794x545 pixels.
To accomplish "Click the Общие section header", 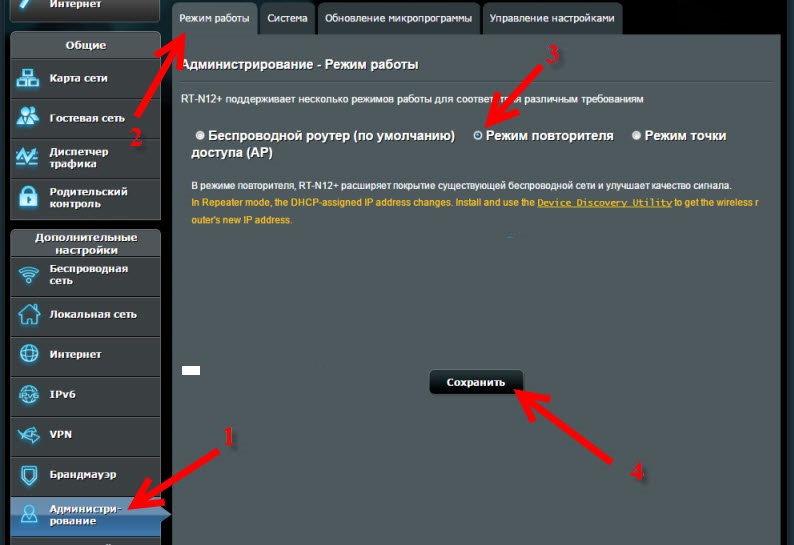I will coord(85,45).
